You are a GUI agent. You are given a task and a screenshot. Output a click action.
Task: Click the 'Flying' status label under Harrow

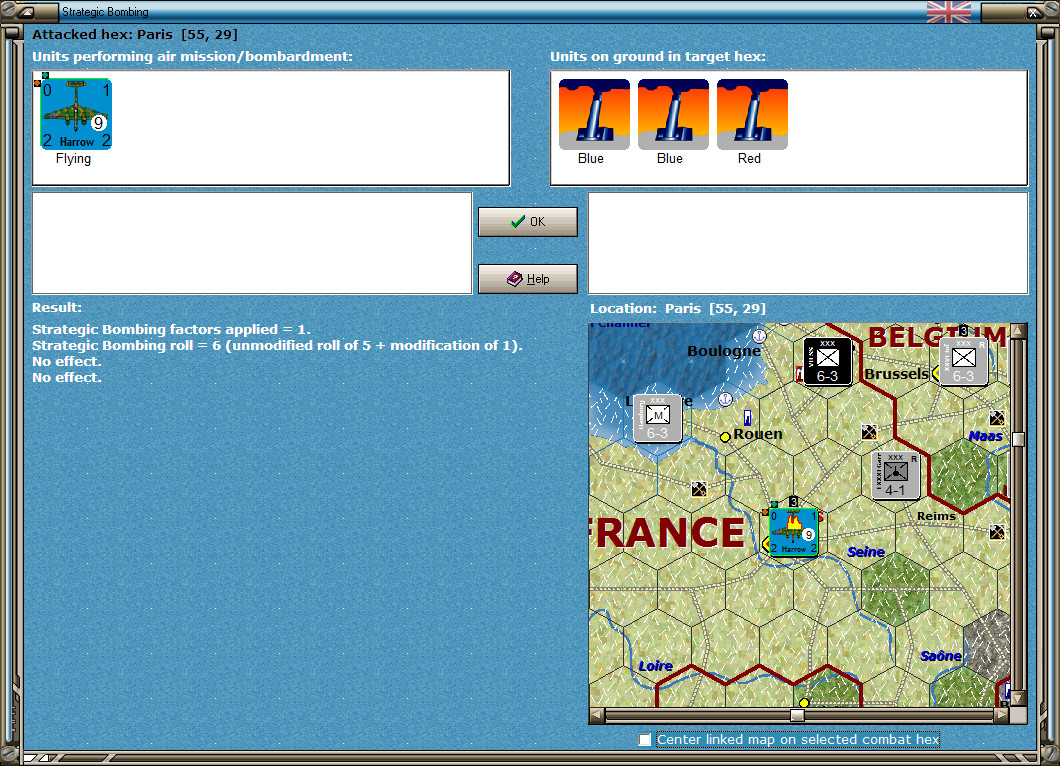click(x=73, y=158)
